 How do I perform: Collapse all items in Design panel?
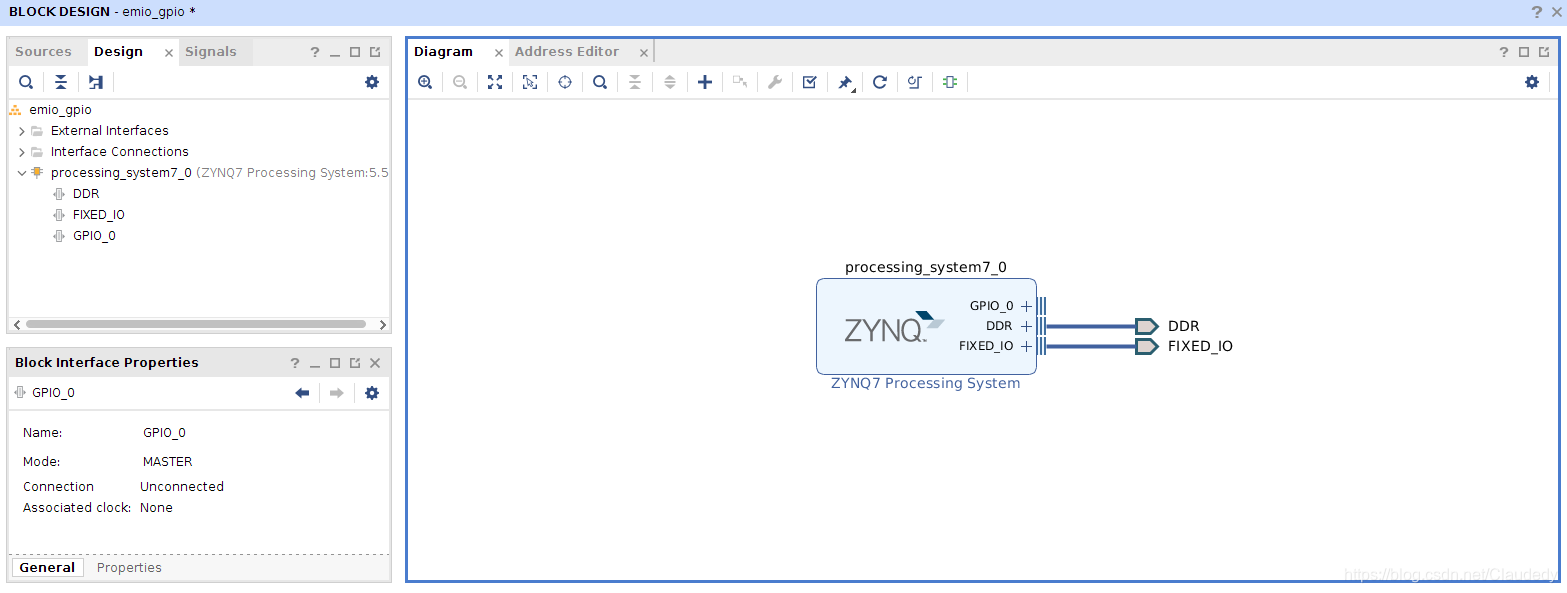[x=61, y=82]
